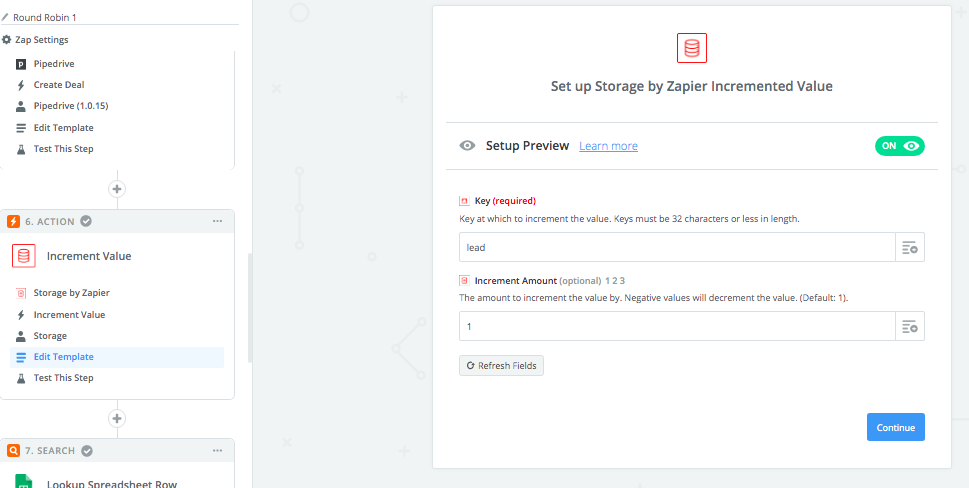Select Test This Step under Increment Value

(x=64, y=377)
